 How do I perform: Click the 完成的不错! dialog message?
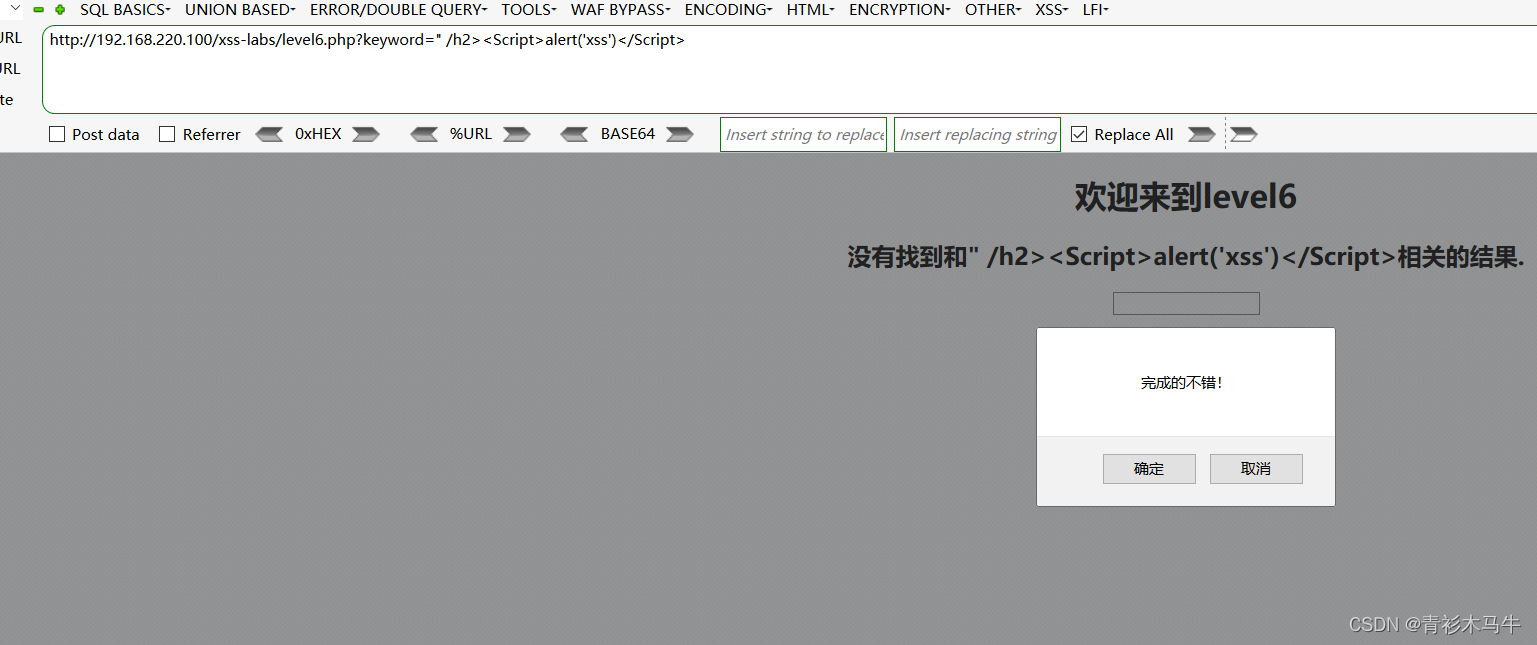click(x=1182, y=383)
